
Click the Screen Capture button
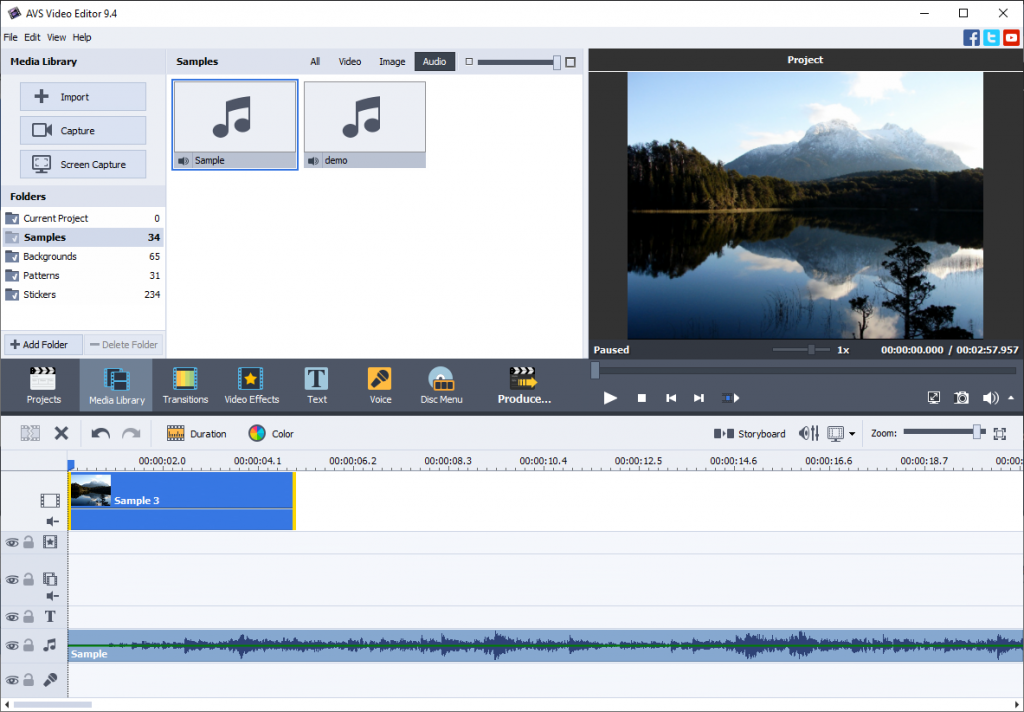tap(83, 164)
